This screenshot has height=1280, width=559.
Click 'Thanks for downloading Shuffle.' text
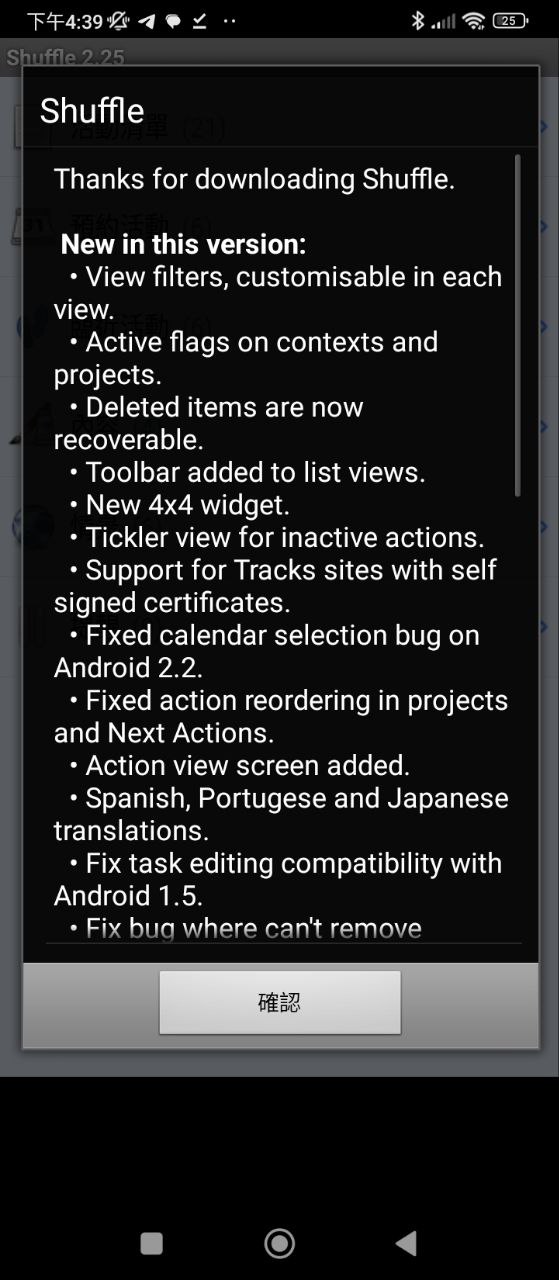[255, 179]
